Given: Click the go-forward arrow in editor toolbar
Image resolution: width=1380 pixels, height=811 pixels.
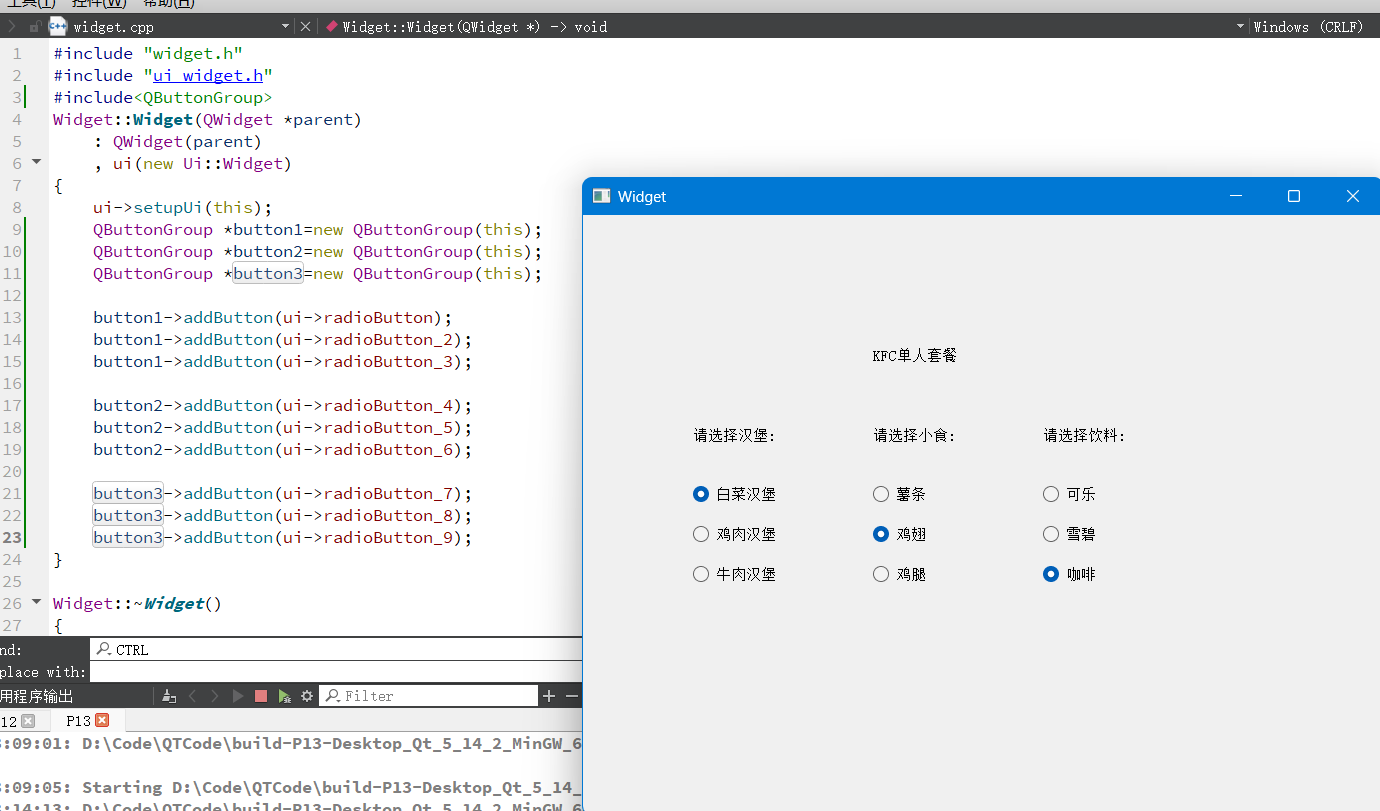Looking at the screenshot, I should (12, 27).
